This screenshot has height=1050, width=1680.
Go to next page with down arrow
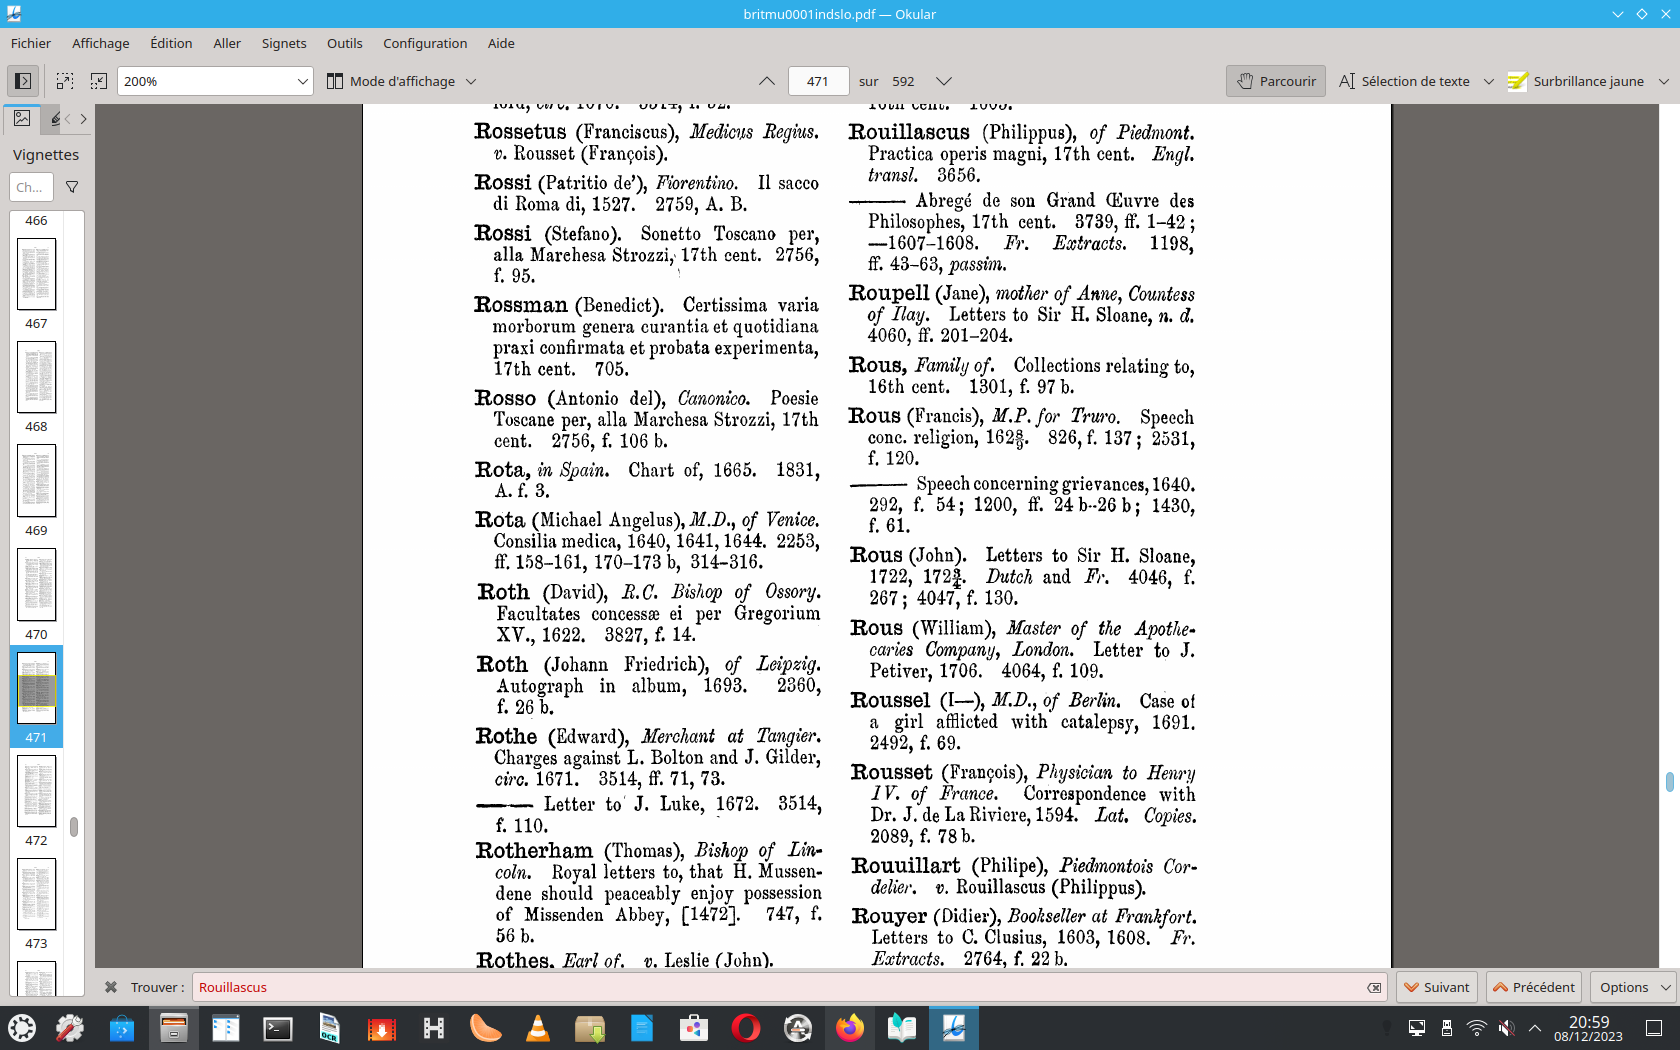click(x=944, y=81)
